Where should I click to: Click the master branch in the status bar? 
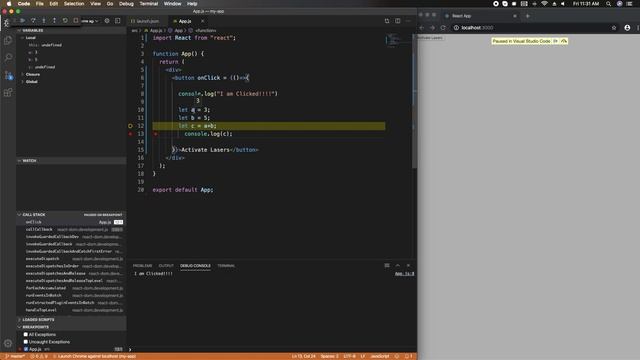pyautogui.click(x=15, y=356)
